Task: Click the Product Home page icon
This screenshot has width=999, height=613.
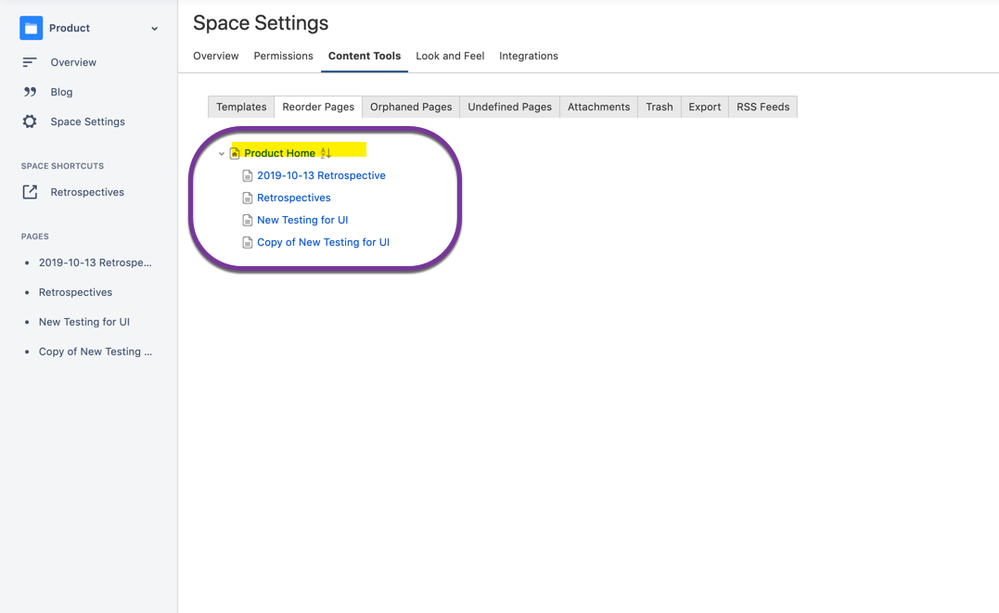Action: coord(234,153)
